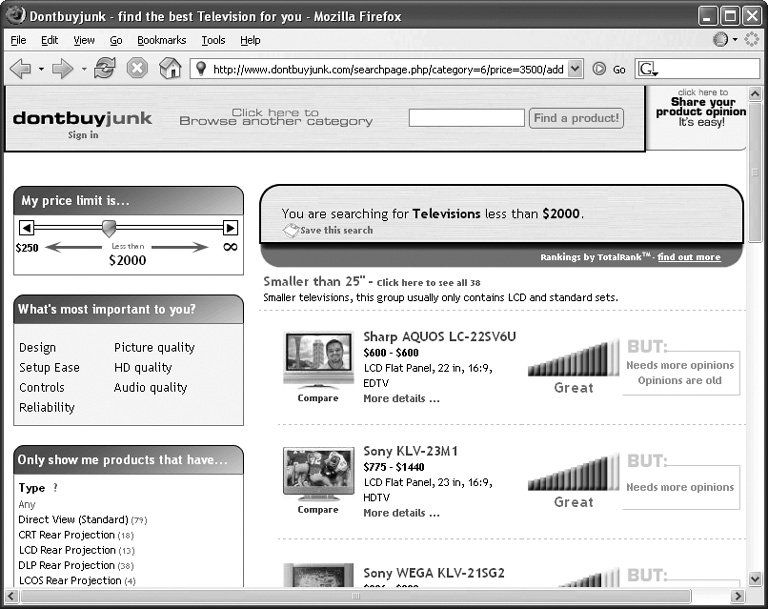Screen dimensions: 768x609
Task: Reload the page with the refresh icon
Action: pos(104,69)
